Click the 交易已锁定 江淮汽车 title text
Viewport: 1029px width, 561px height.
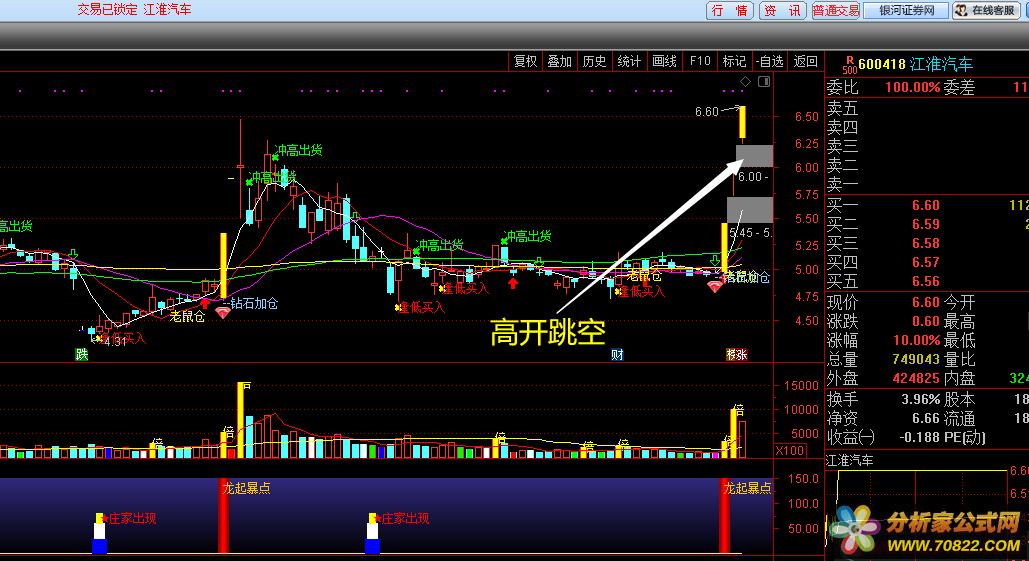tap(135, 10)
